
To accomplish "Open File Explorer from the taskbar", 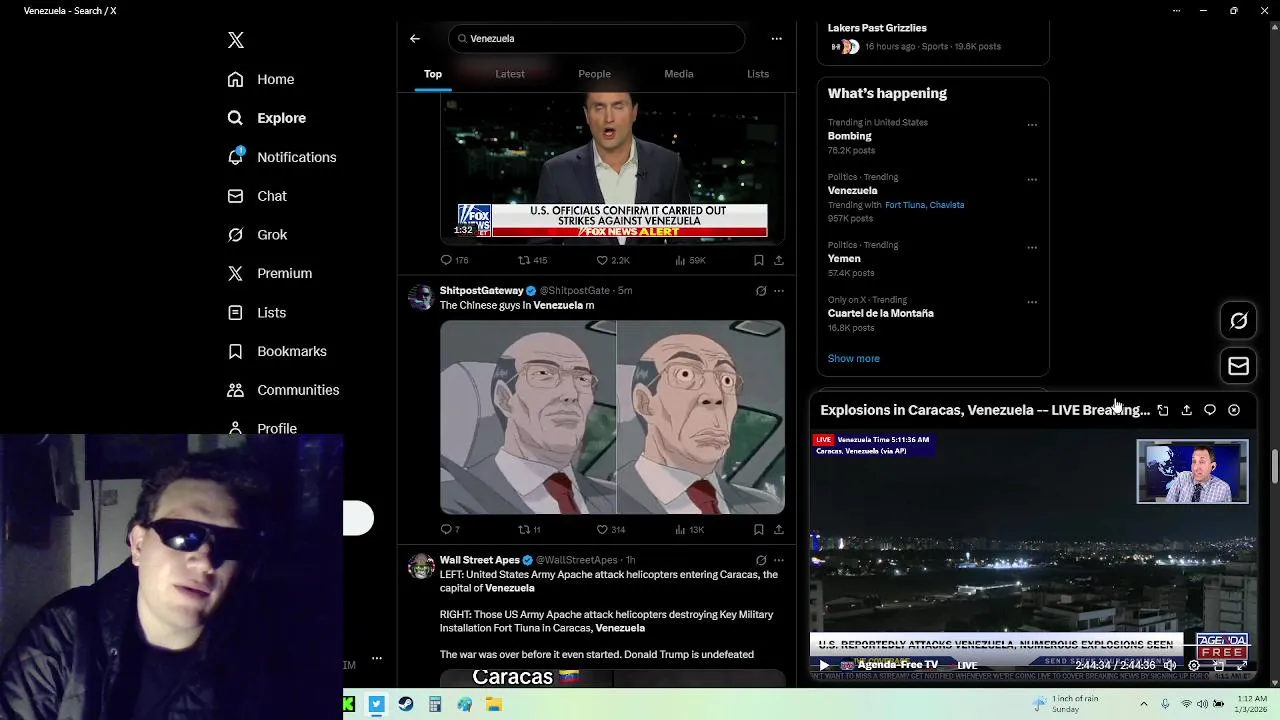I will click(494, 704).
